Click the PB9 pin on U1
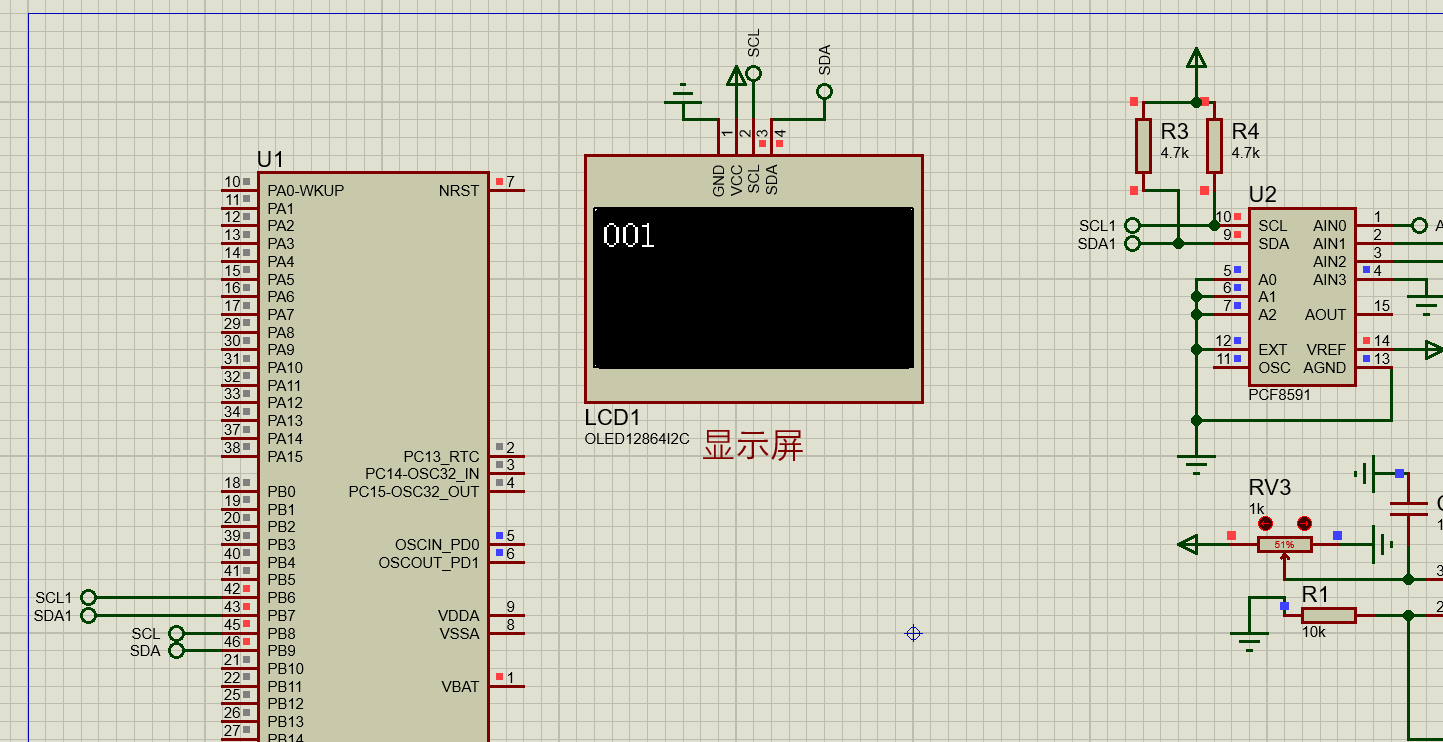Image resolution: width=1443 pixels, height=742 pixels. coord(281,651)
